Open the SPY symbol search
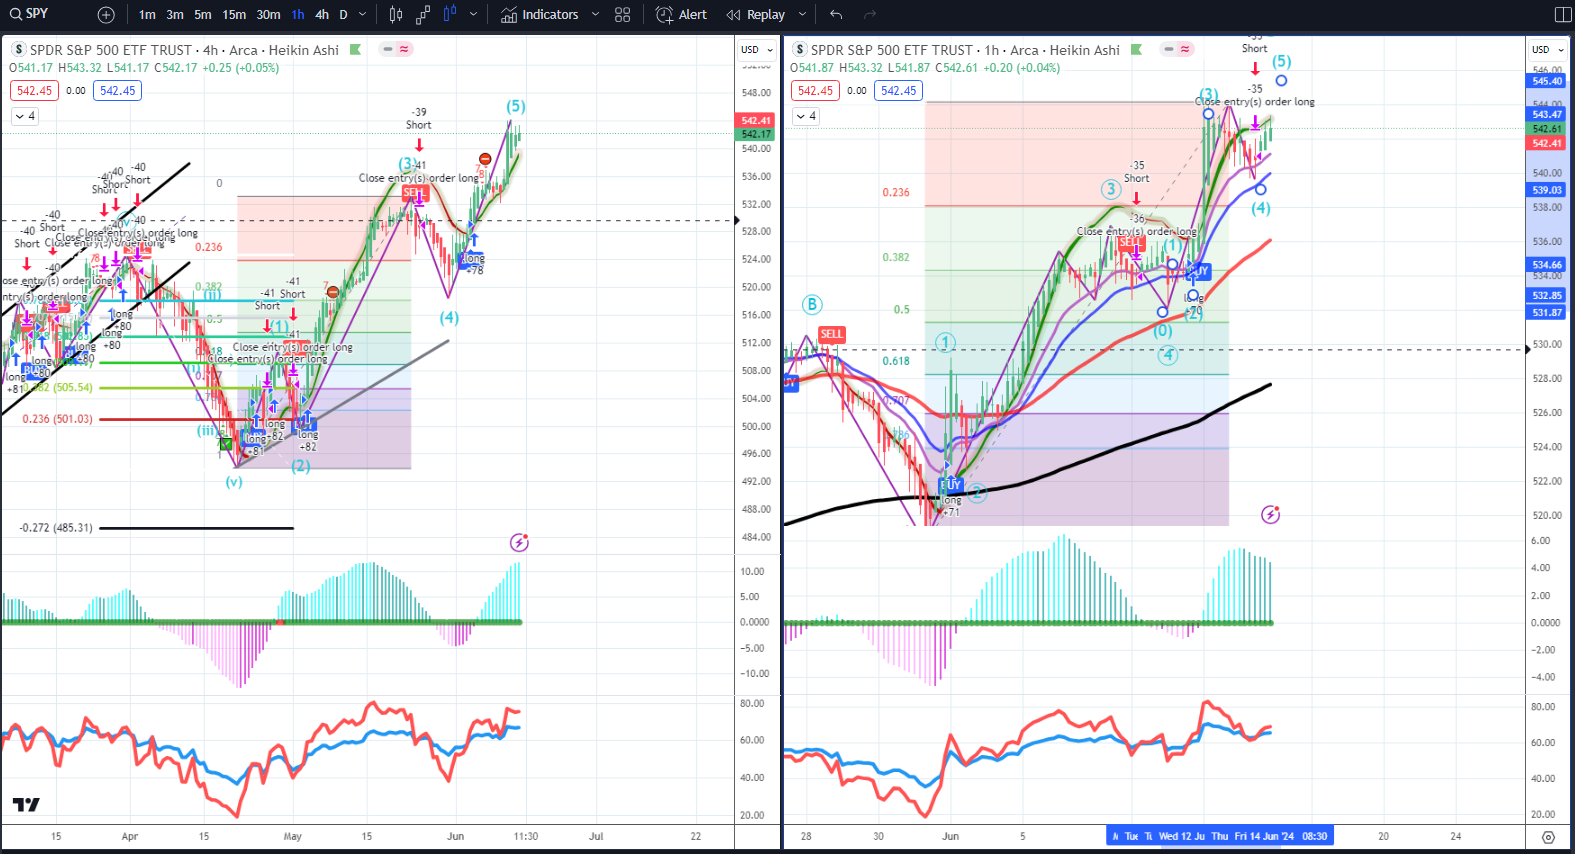 30,14
